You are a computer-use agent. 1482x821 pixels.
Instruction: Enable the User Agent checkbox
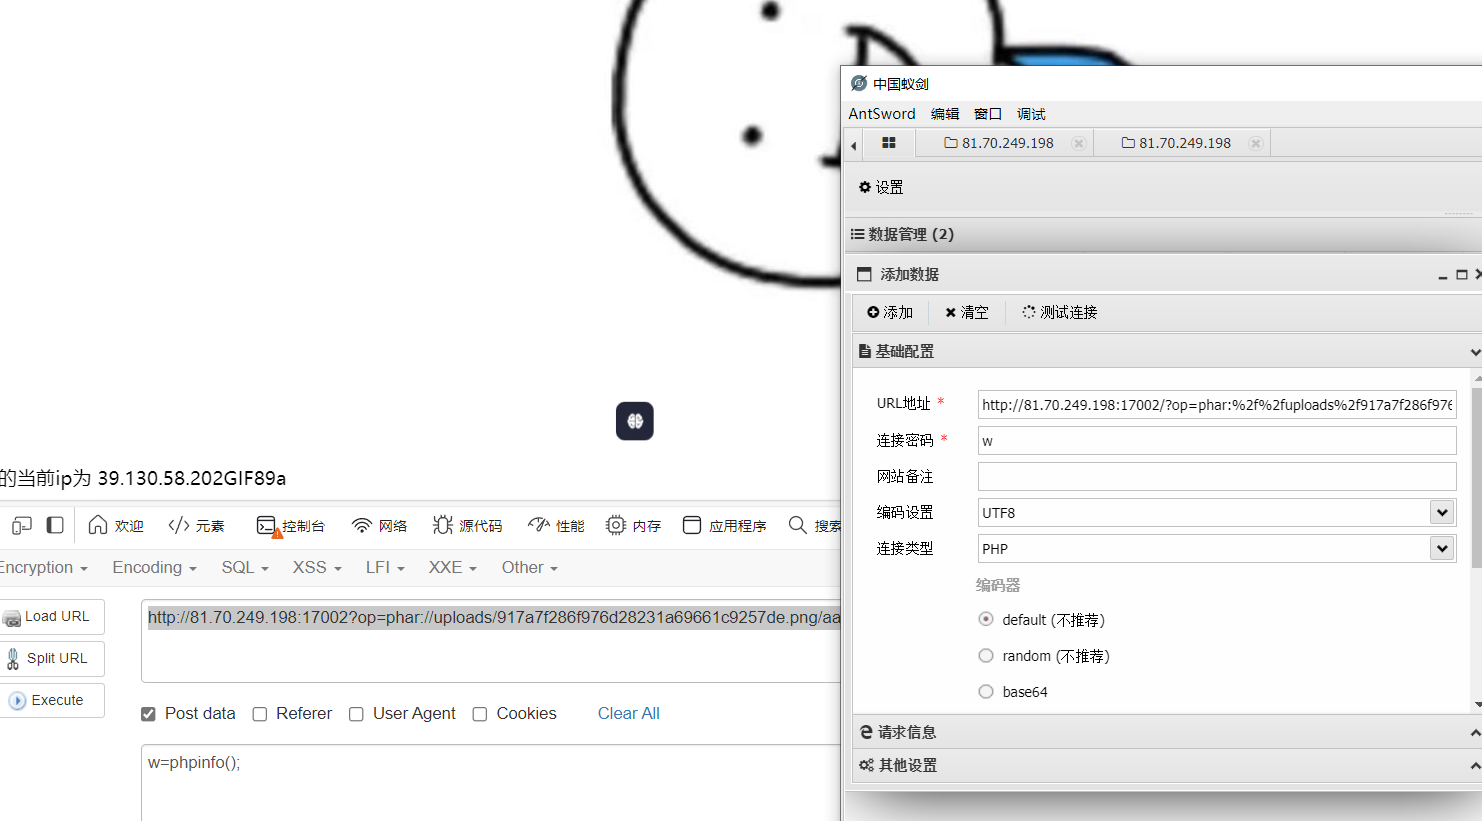tap(356, 714)
